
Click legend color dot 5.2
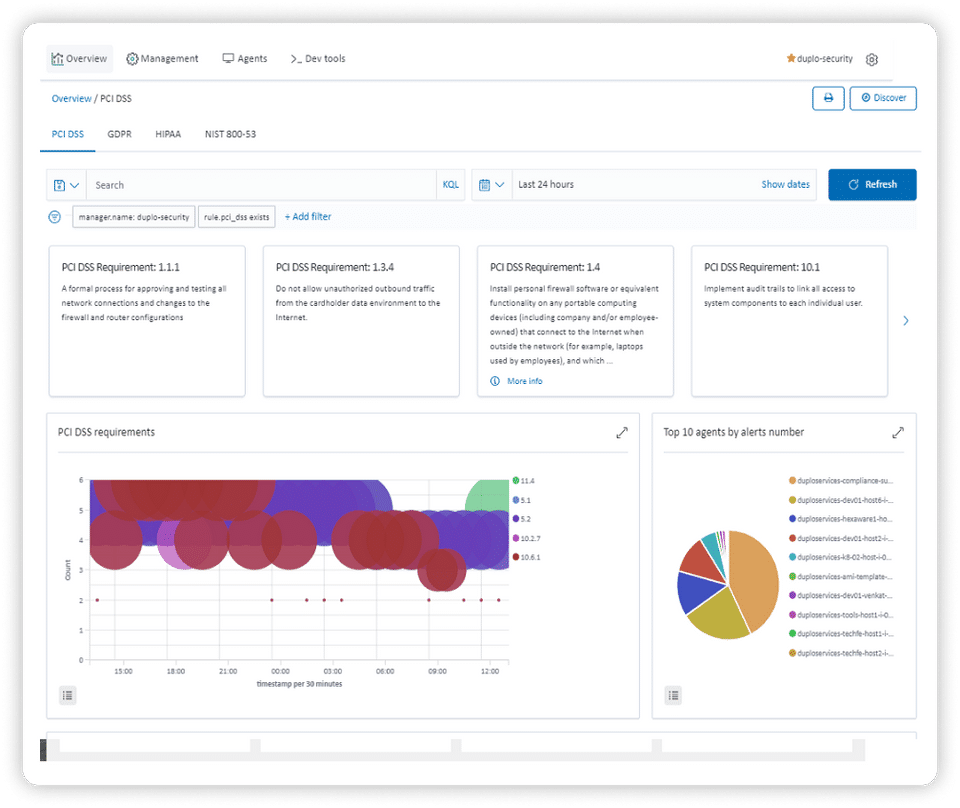tap(516, 519)
